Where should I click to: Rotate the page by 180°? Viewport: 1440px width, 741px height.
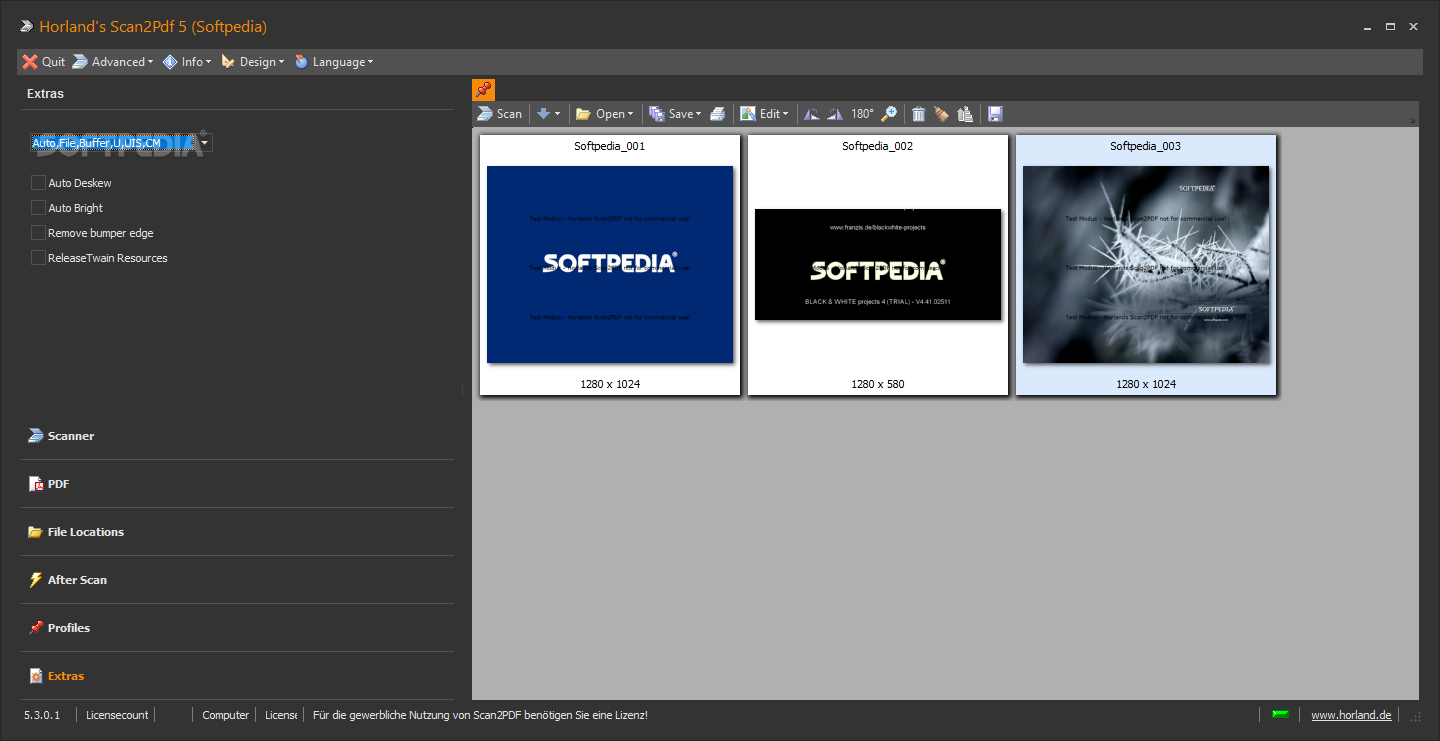[862, 114]
